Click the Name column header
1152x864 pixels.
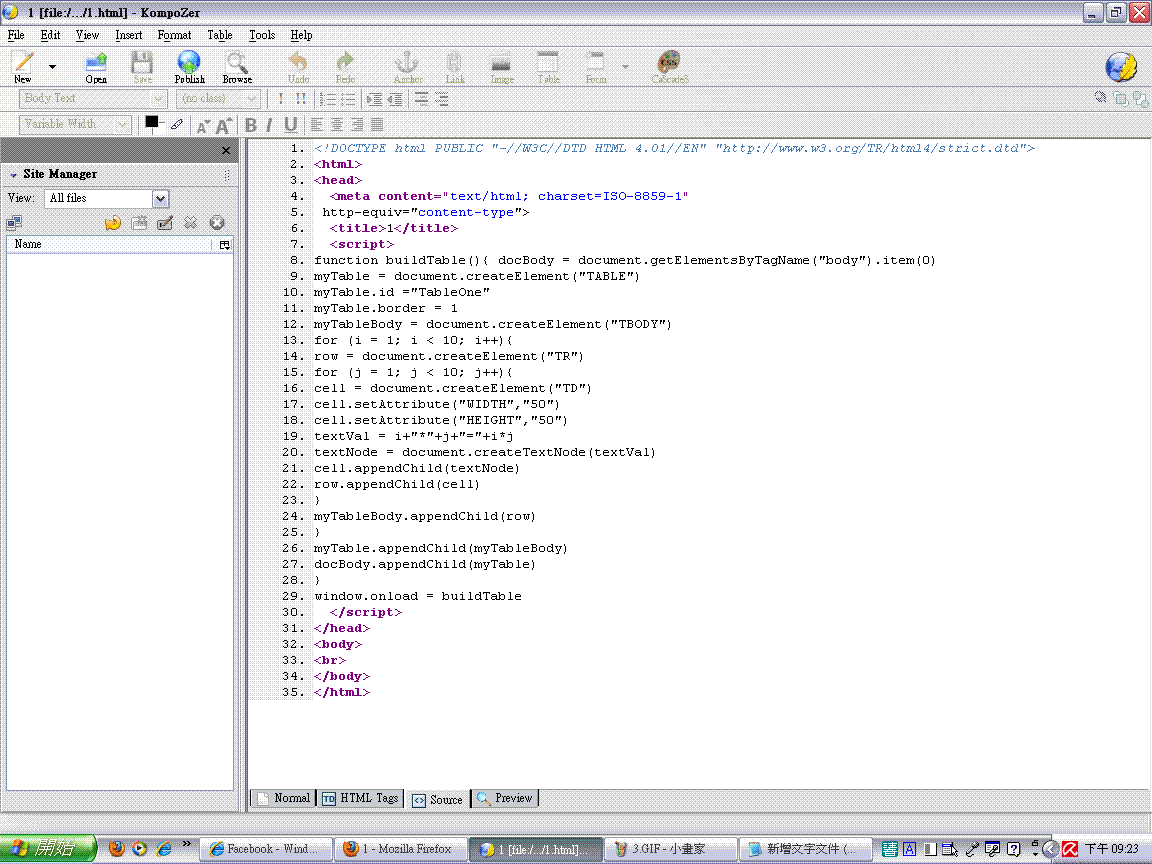(x=110, y=244)
